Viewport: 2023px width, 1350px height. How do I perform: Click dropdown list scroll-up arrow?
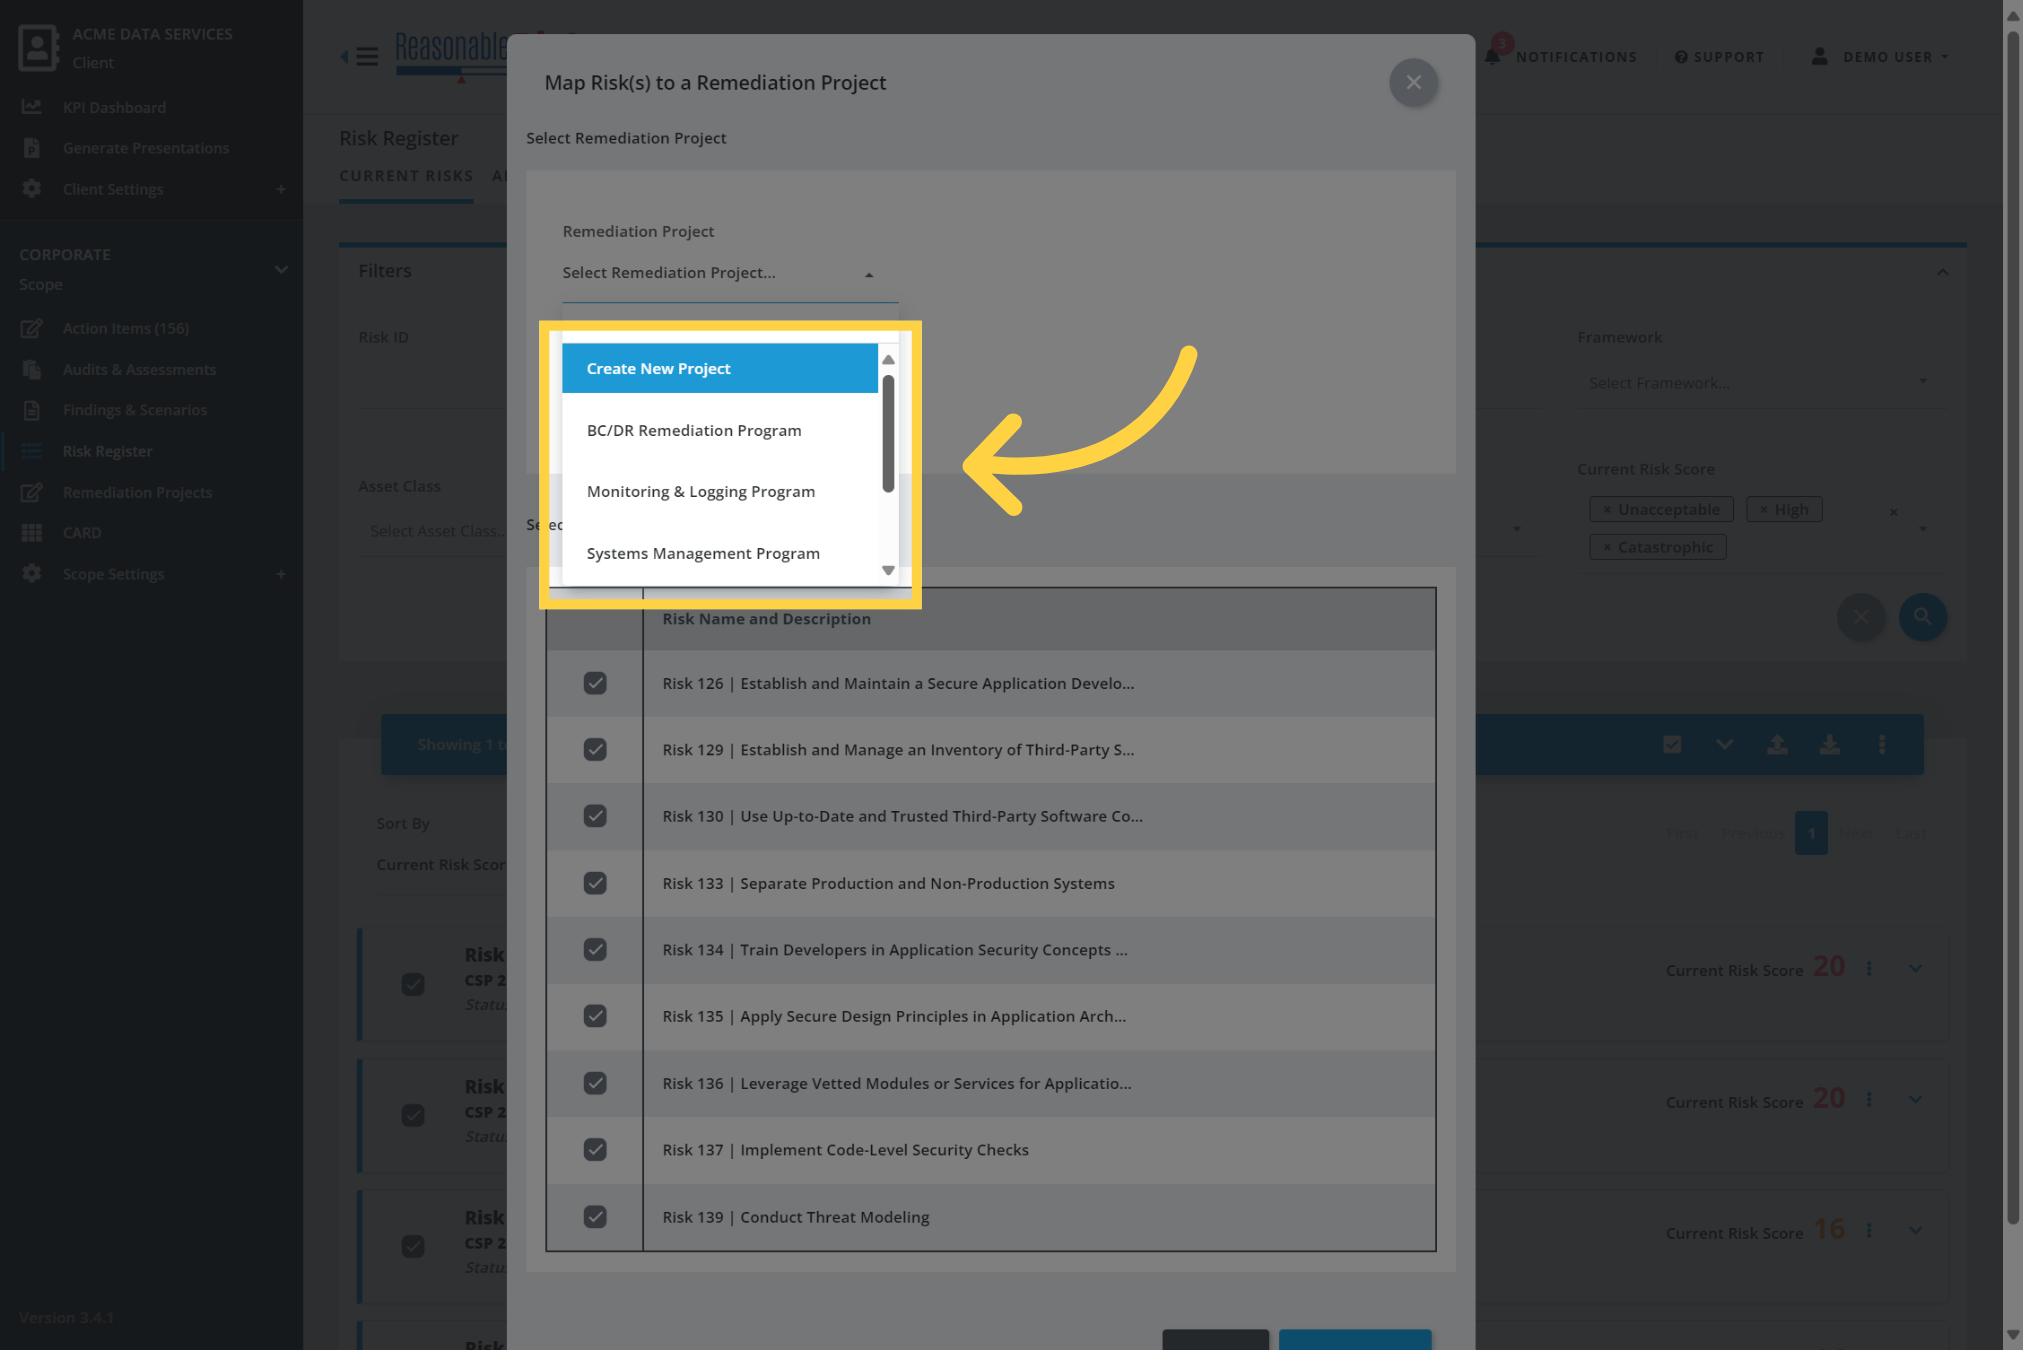(x=888, y=359)
